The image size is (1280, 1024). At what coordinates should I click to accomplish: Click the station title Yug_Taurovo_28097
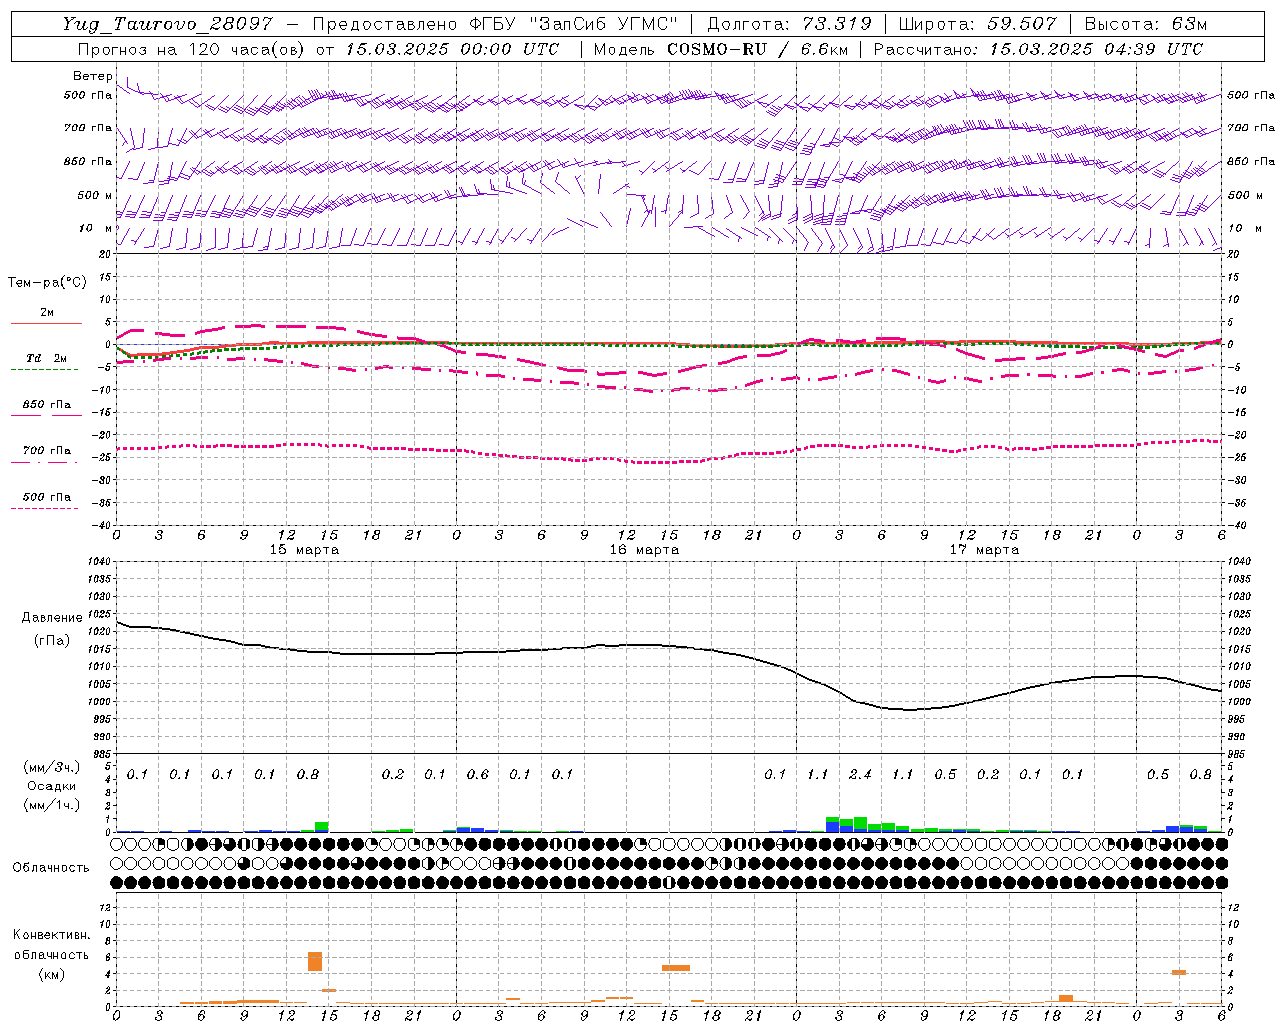(x=167, y=24)
